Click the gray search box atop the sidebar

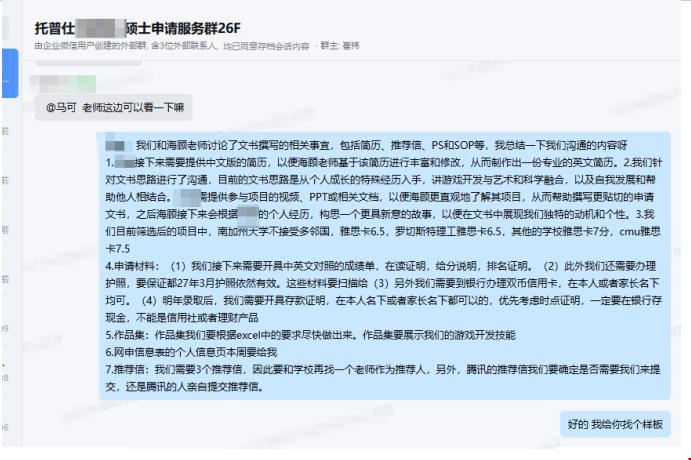click(x=5, y=28)
